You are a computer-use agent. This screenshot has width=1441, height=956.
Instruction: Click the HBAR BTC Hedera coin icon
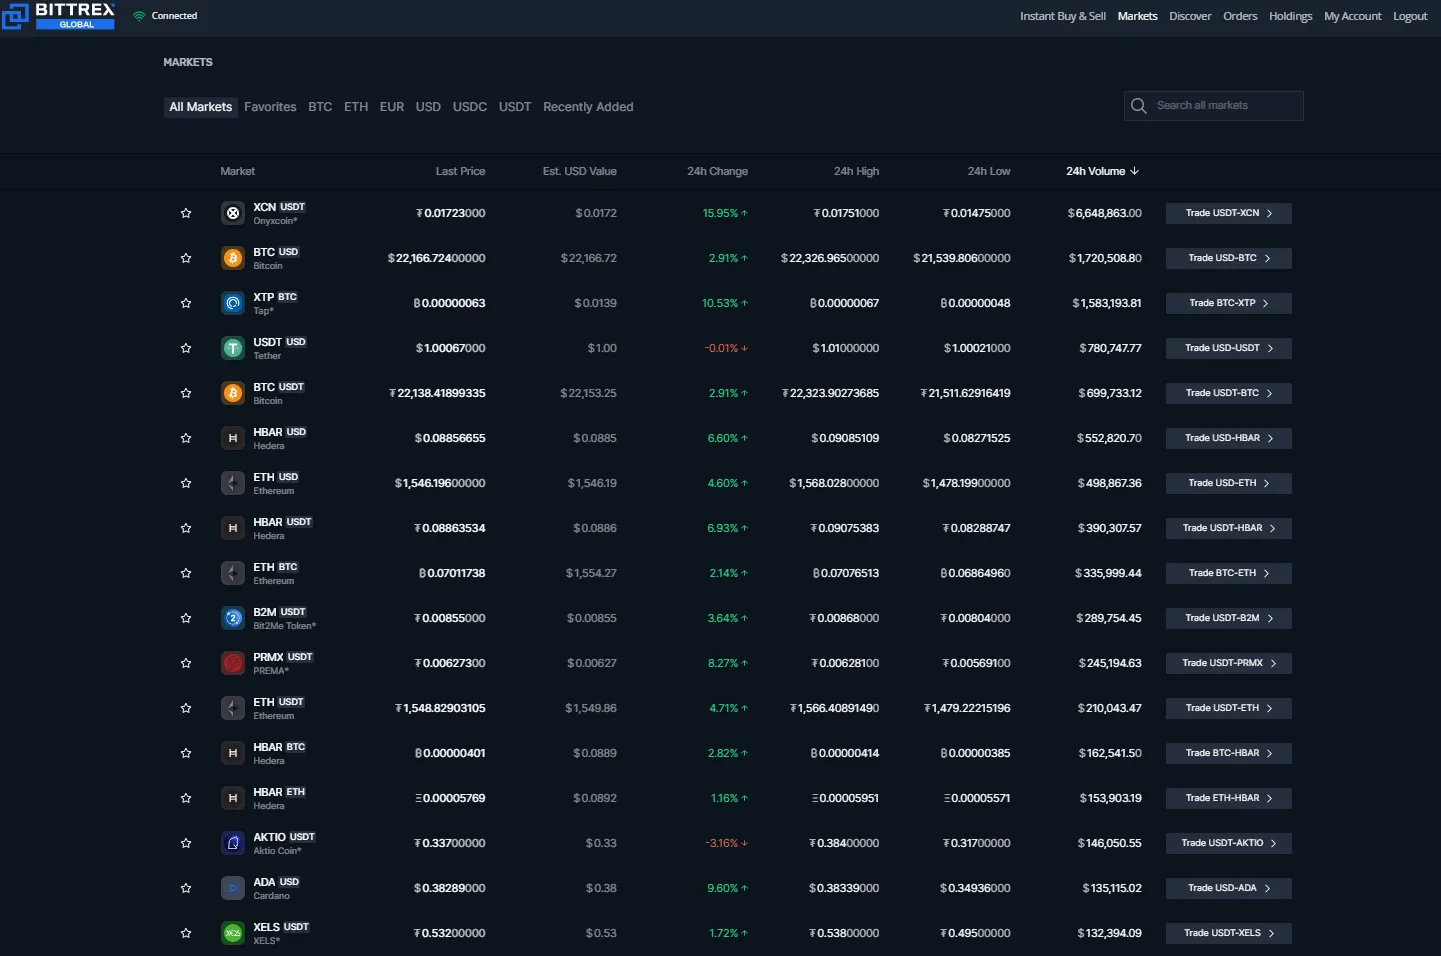pyautogui.click(x=233, y=753)
